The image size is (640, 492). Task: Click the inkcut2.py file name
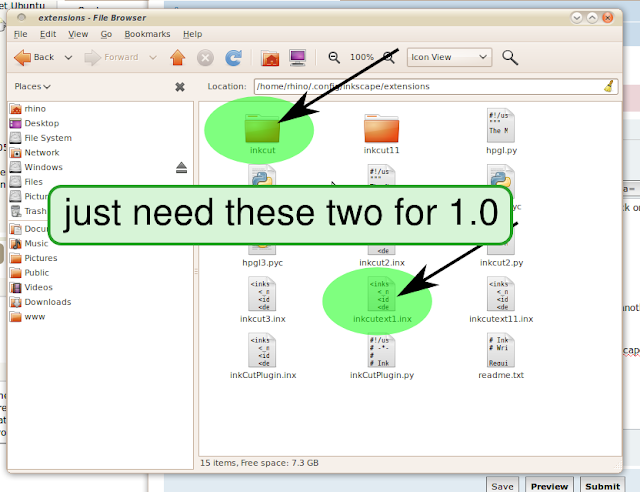[x=502, y=263]
